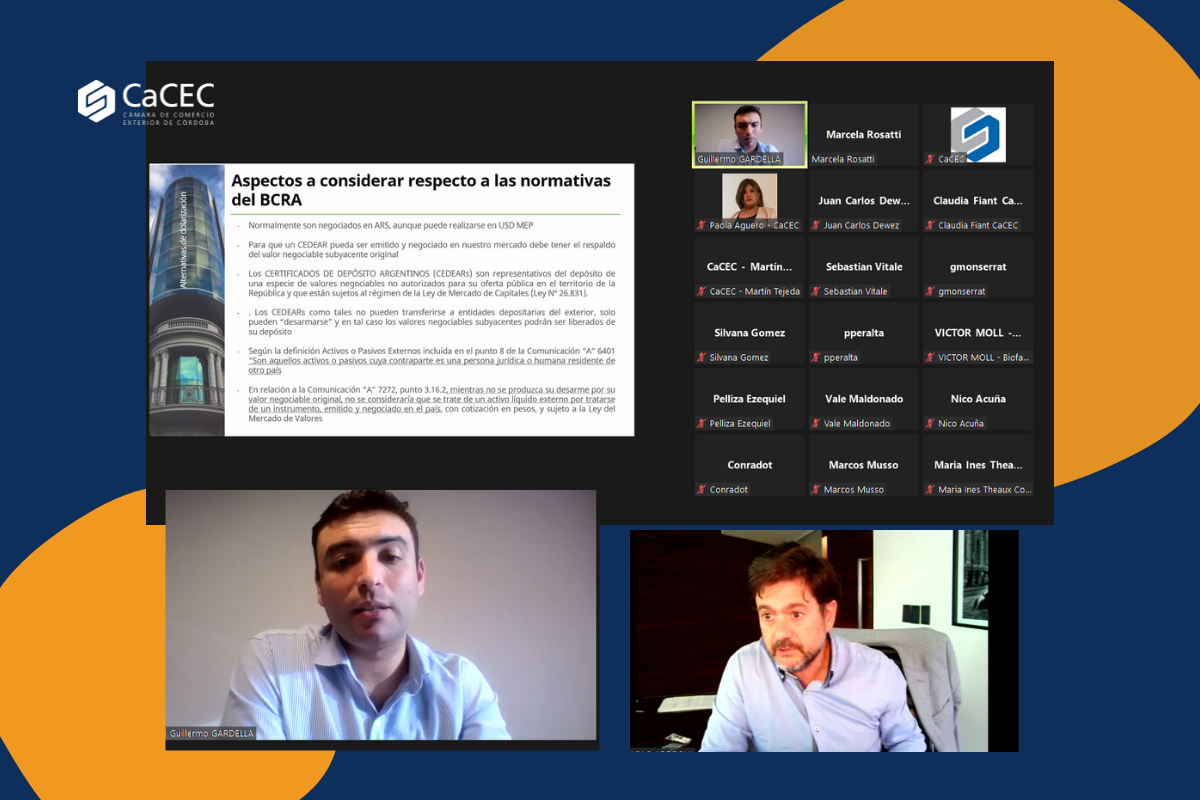Click Nico Acuña's muted microphone icon

pyautogui.click(x=930, y=423)
